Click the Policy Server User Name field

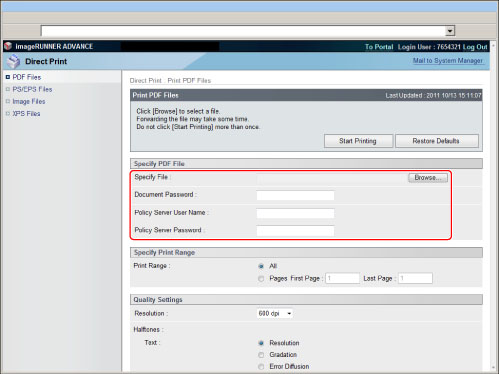click(295, 213)
